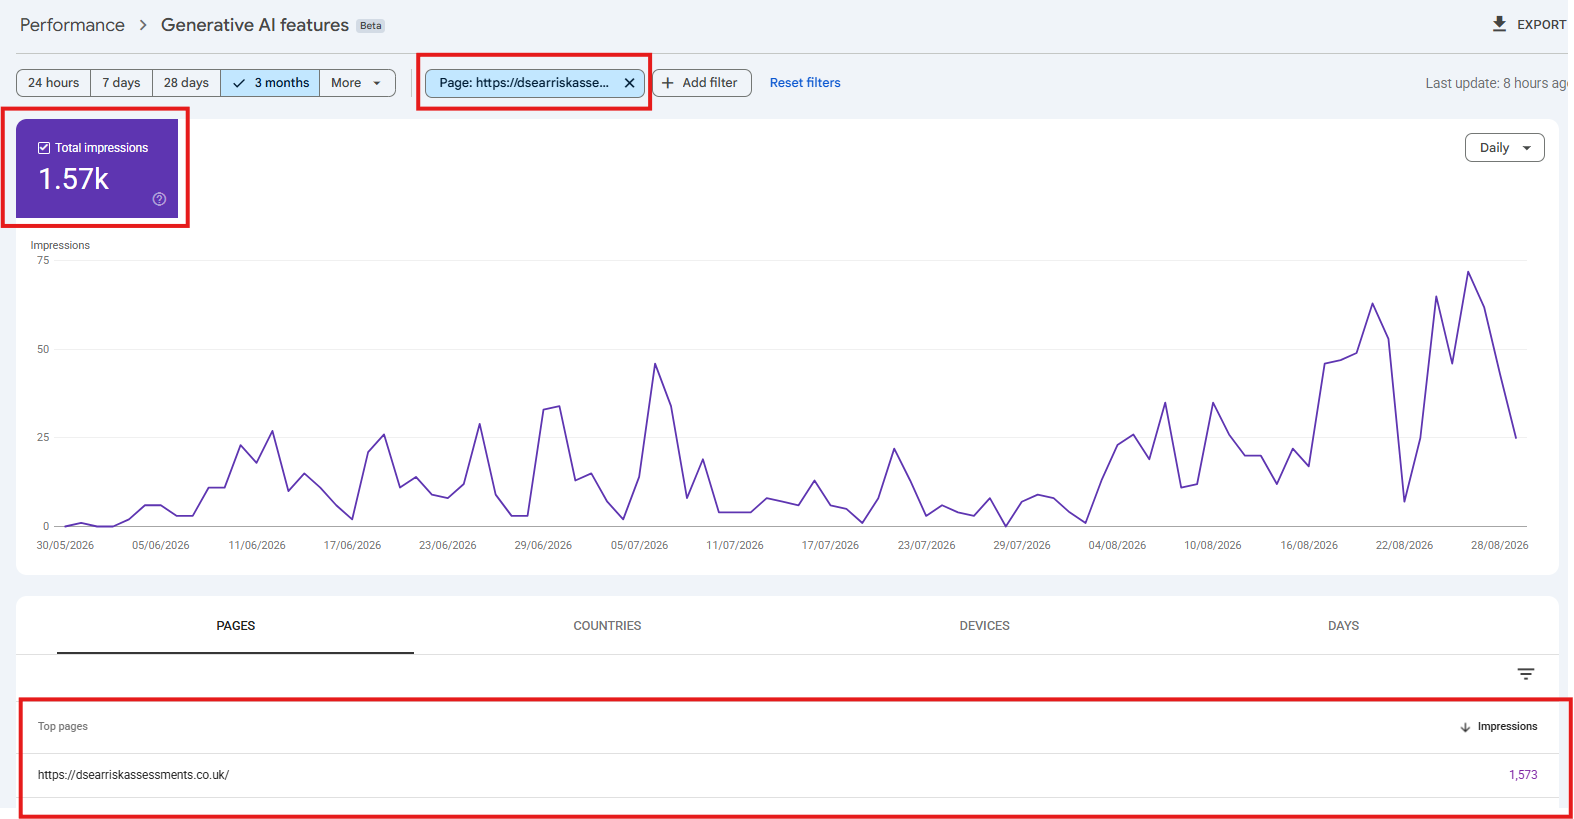Click the Export download icon
Image resolution: width=1574 pixels, height=819 pixels.
[x=1499, y=24]
